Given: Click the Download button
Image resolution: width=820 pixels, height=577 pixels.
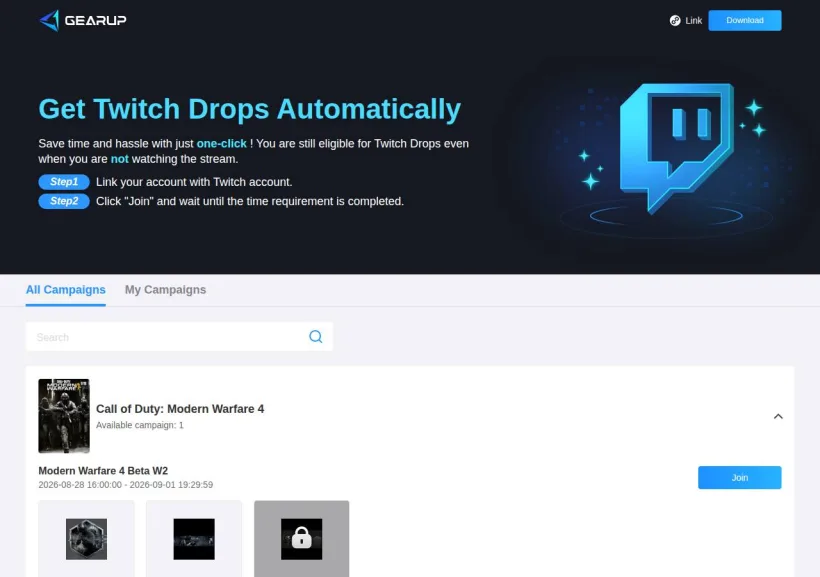Looking at the screenshot, I should [745, 20].
